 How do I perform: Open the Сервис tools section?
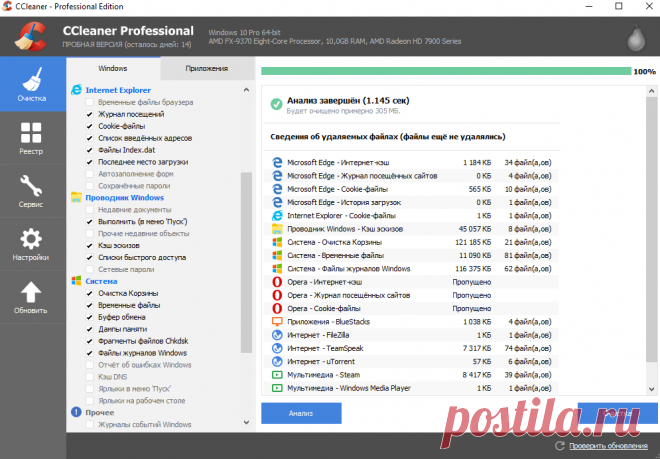[32, 191]
